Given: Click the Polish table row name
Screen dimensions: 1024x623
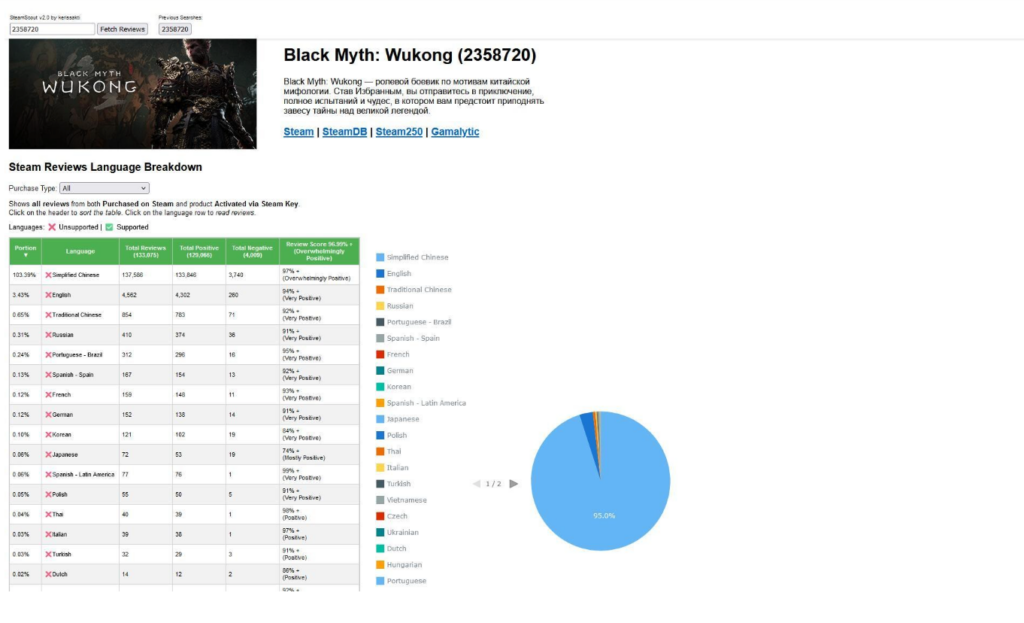Looking at the screenshot, I should (60, 494).
